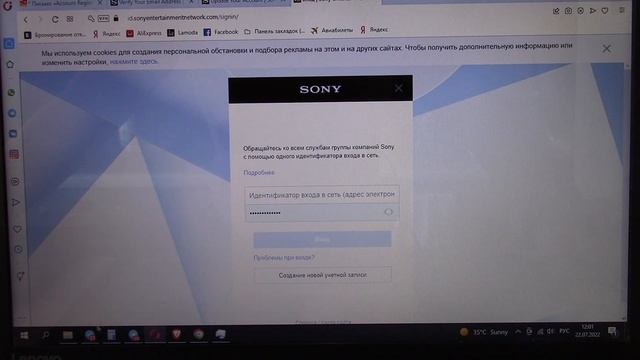Follow the 'нажмите здесь' cookies link

[x=133, y=62]
